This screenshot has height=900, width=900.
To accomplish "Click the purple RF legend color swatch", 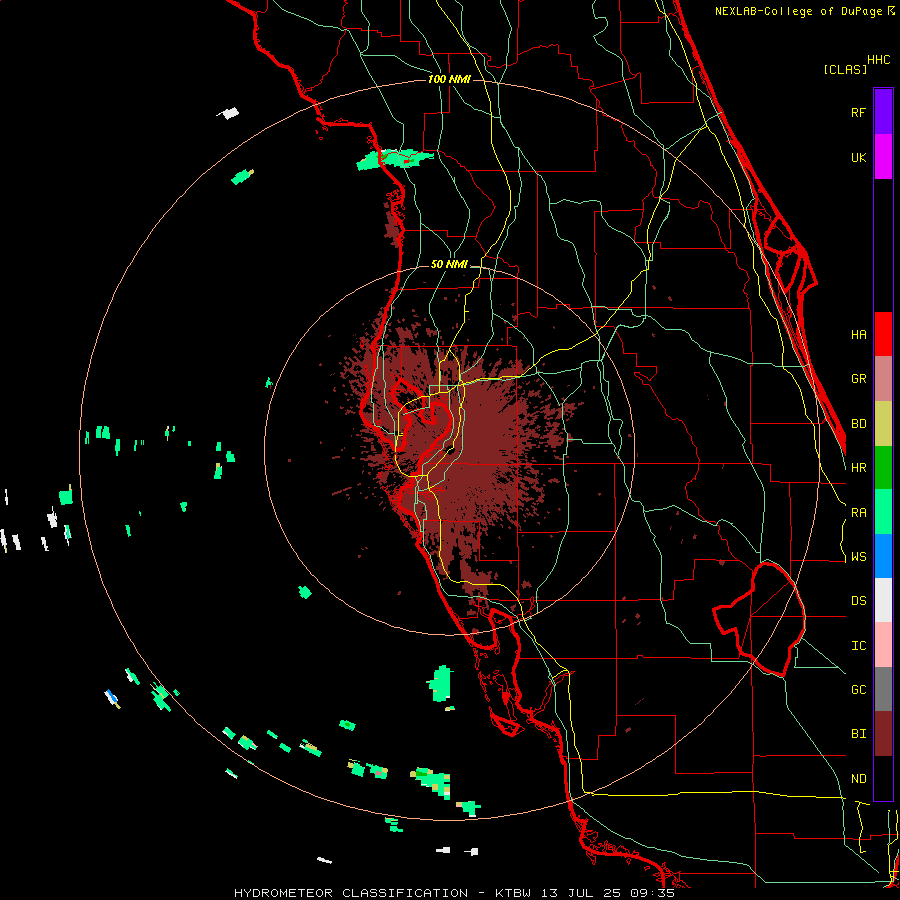I will 883,111.
